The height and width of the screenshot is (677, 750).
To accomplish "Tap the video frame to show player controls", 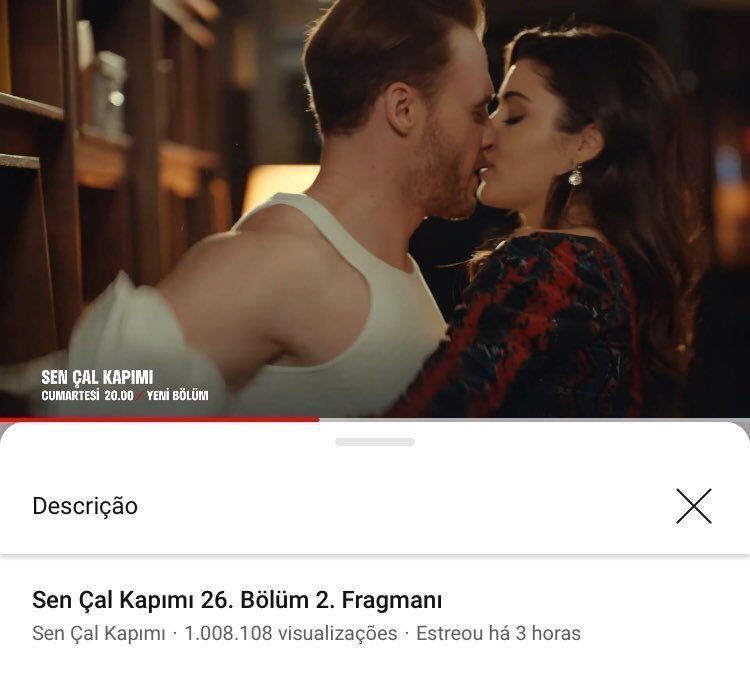I will tap(375, 208).
